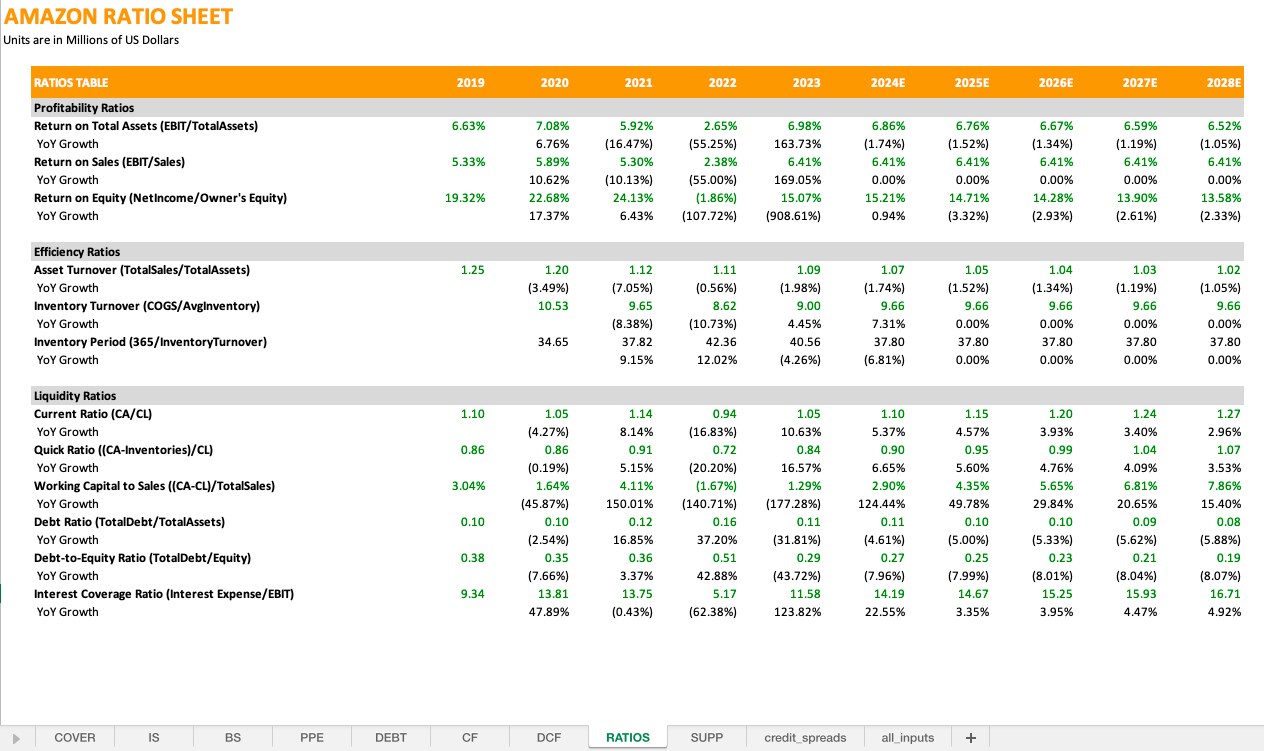The image size is (1264, 751).
Task: Click the Asset Turnover row label
Action: coord(142,270)
